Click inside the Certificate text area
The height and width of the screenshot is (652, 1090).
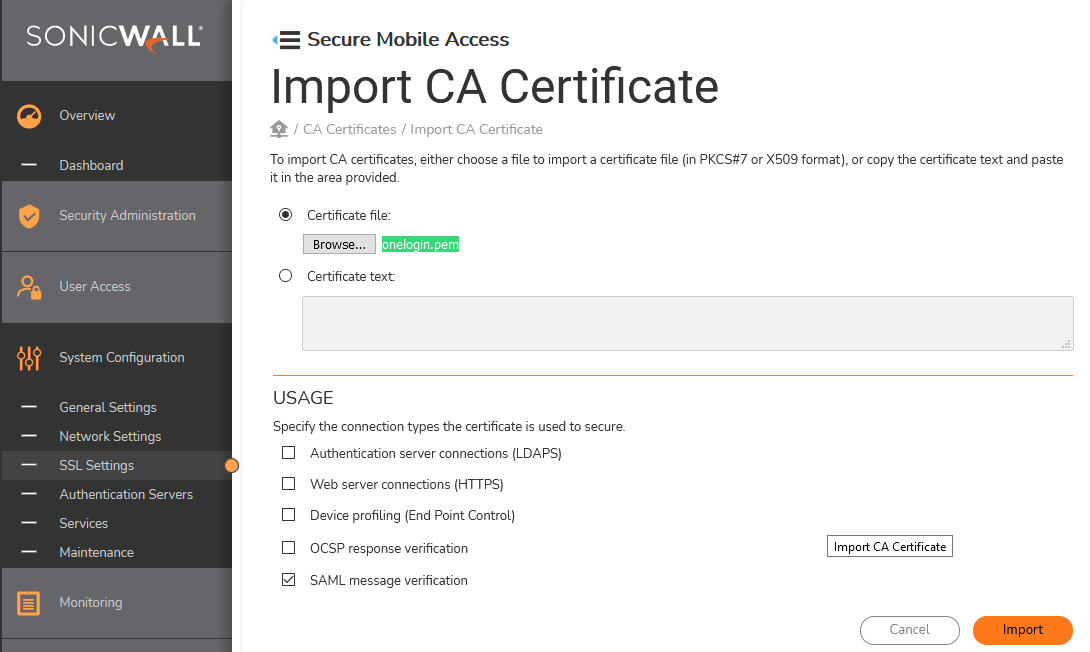[x=687, y=323]
